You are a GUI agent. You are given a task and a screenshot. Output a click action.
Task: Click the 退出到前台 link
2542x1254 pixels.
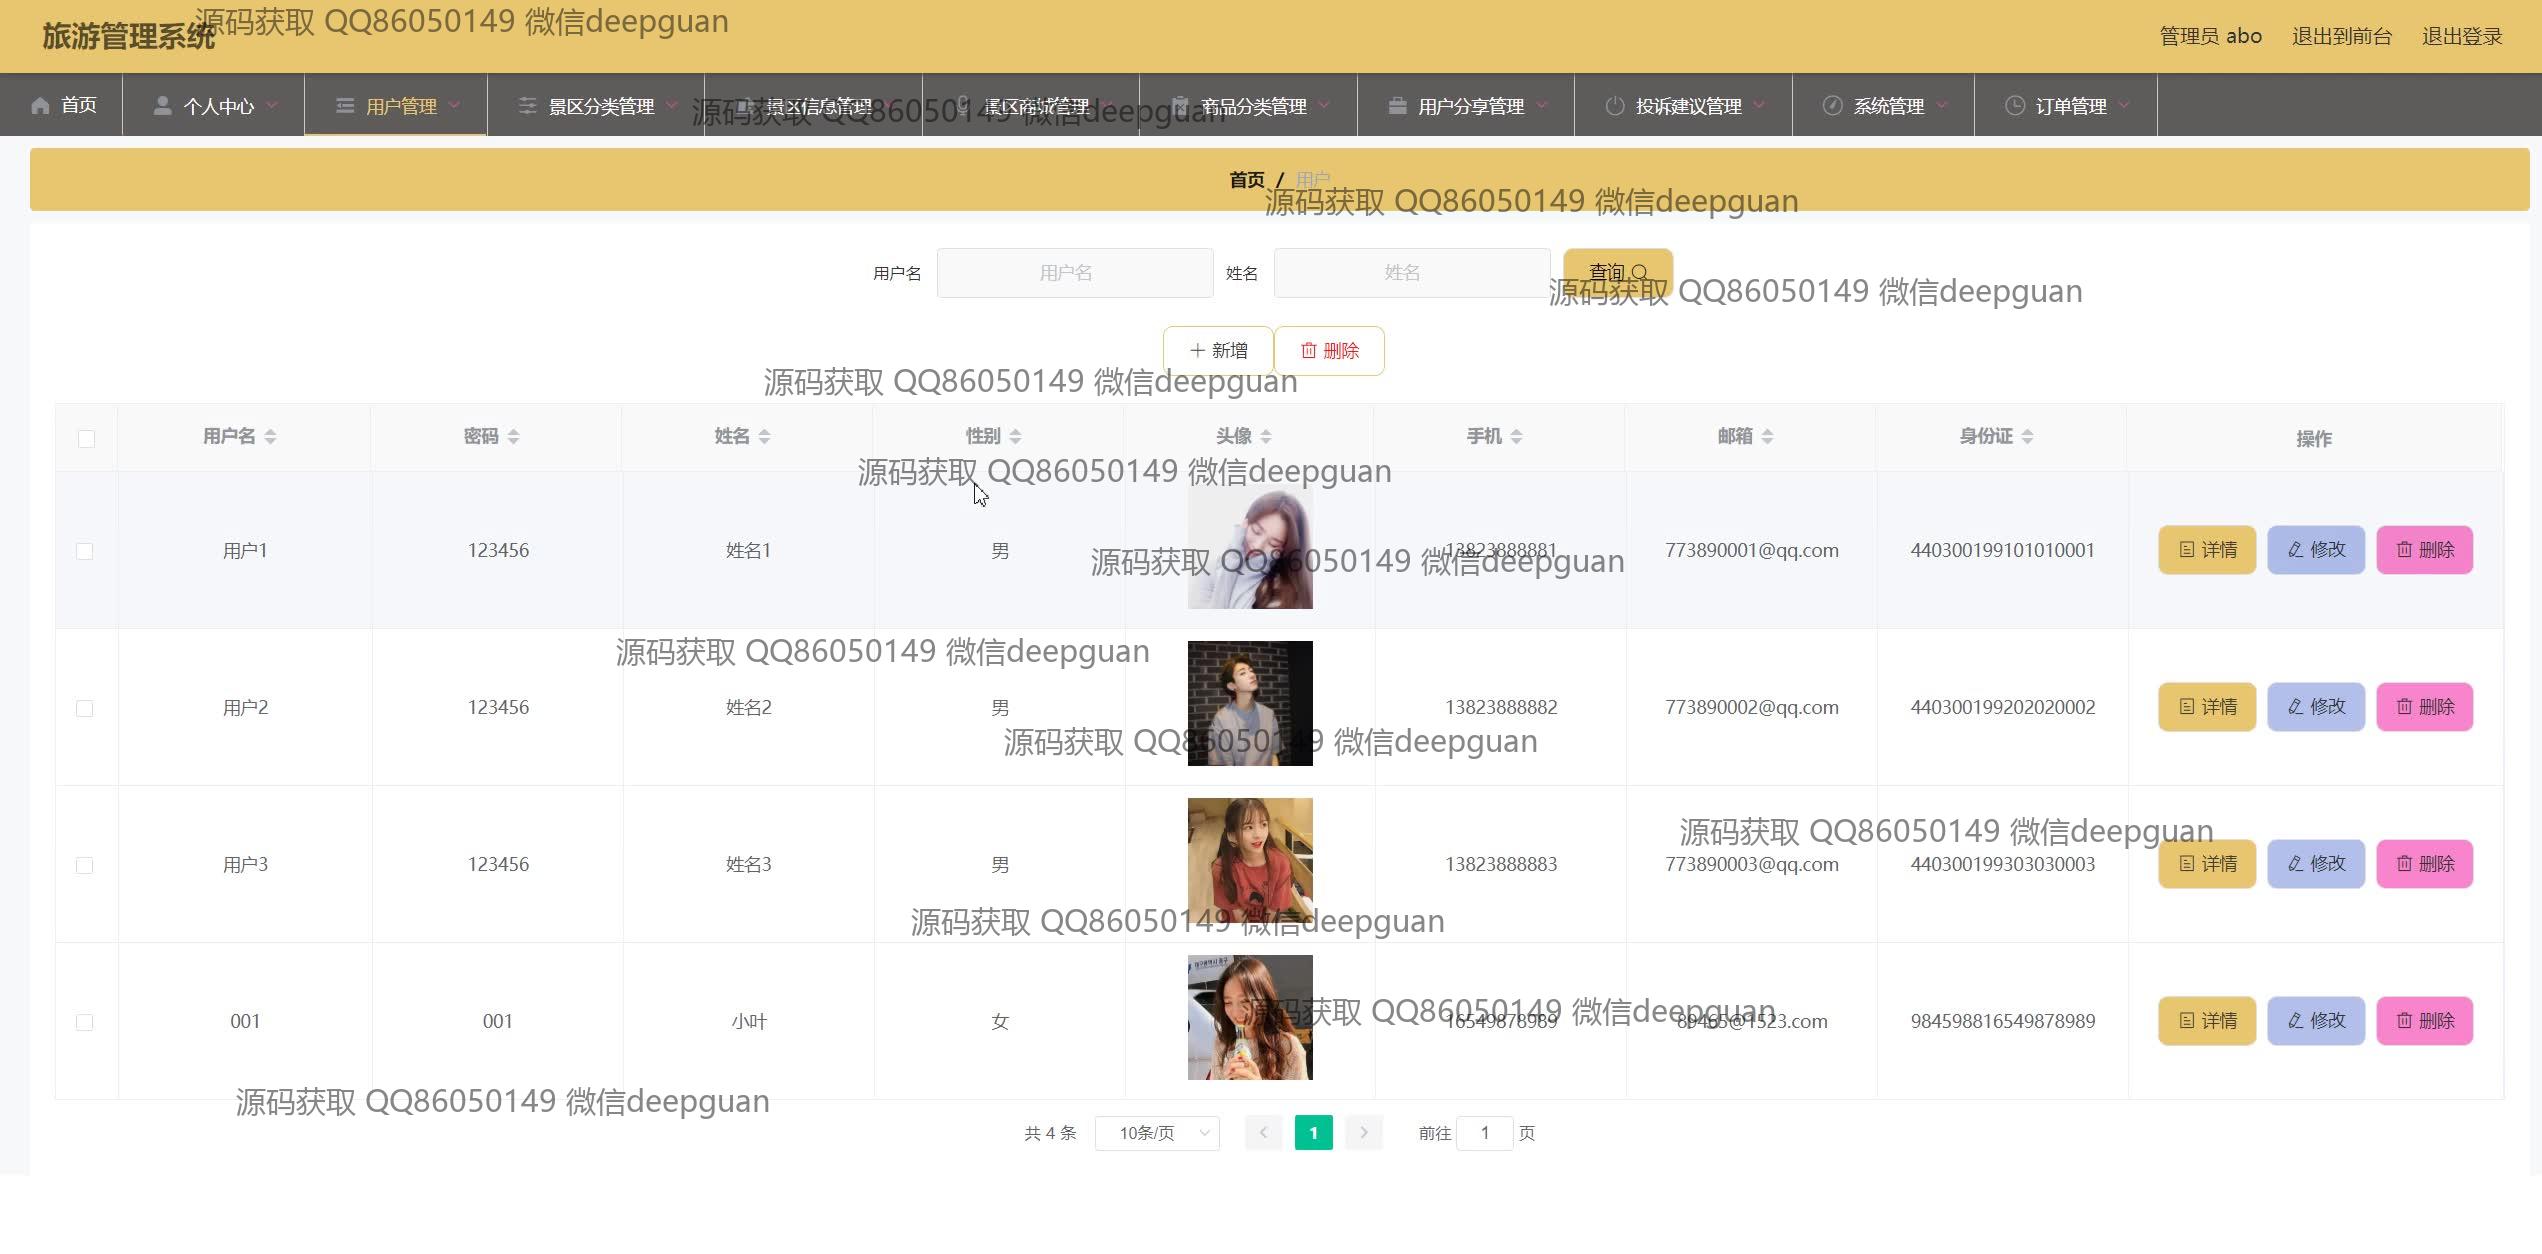(2341, 37)
